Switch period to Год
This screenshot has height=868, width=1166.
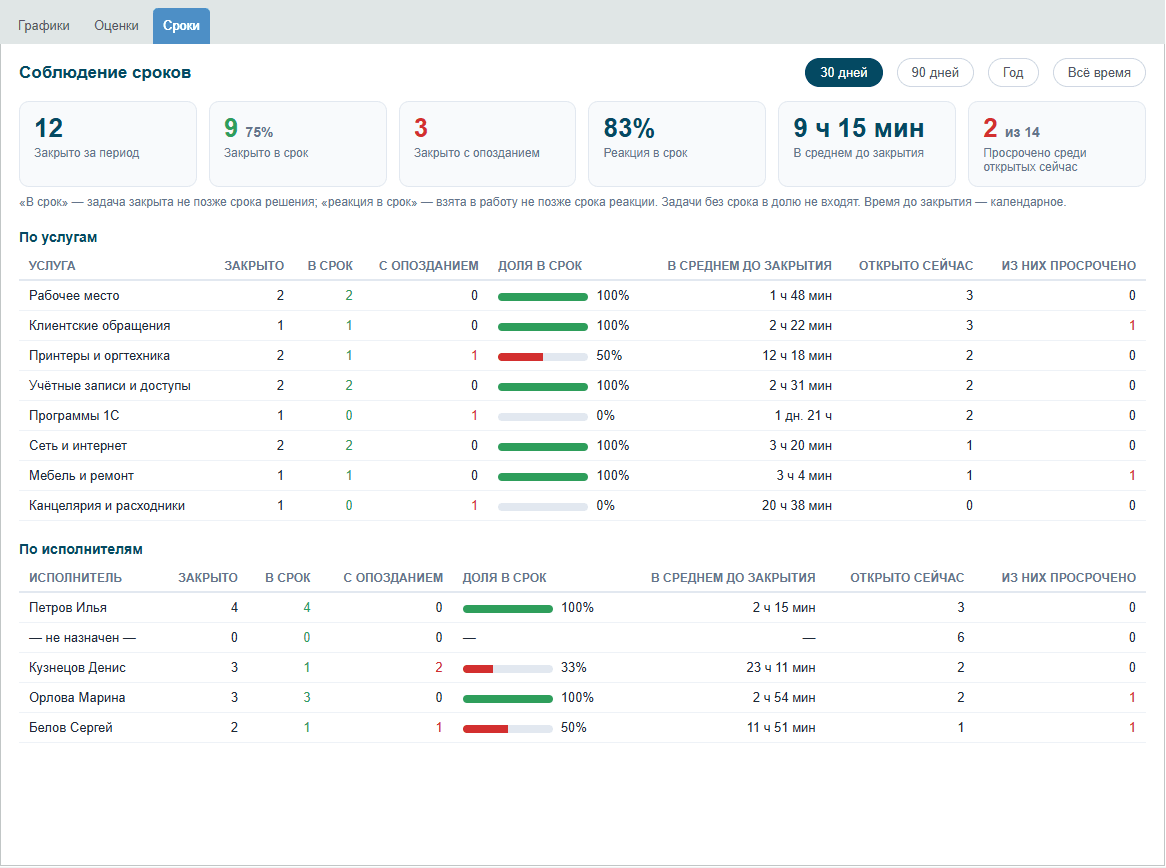tap(1013, 72)
